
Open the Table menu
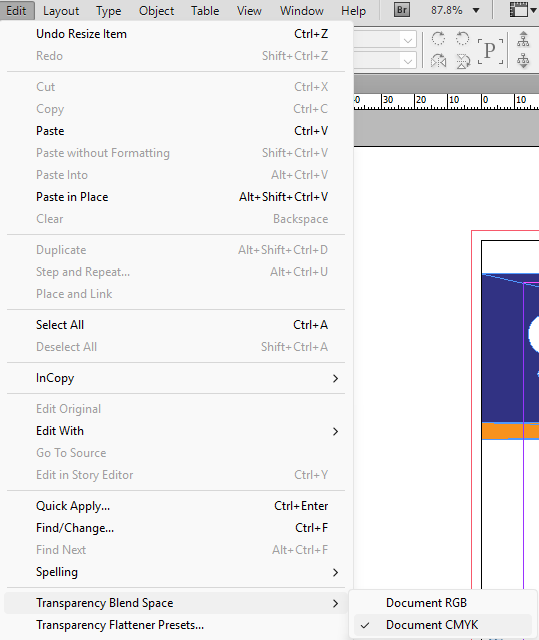(205, 11)
